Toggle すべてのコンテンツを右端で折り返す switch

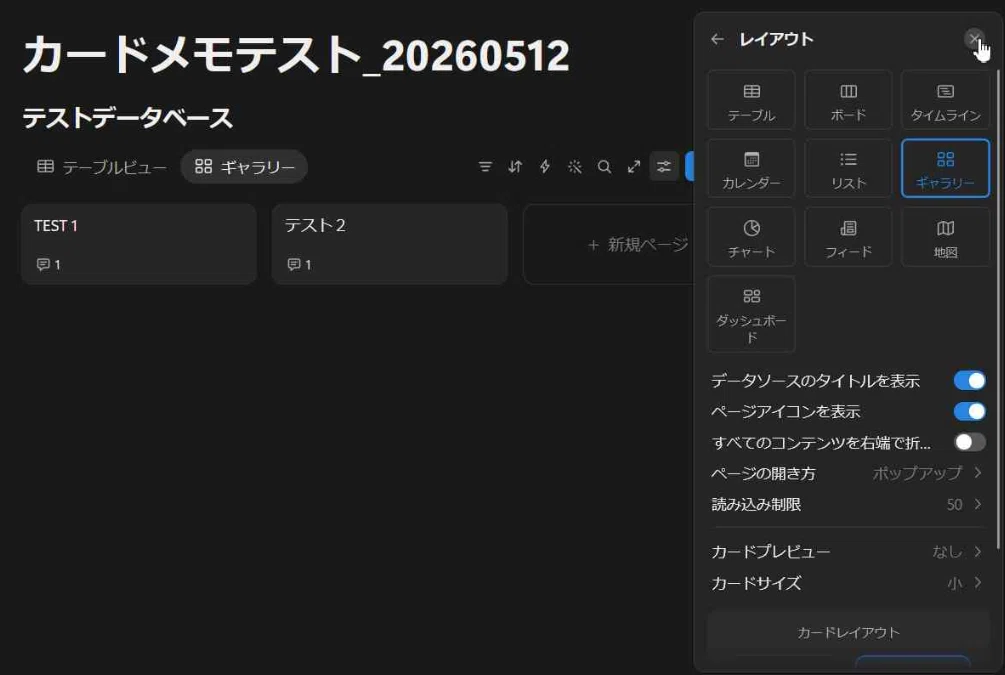click(969, 442)
